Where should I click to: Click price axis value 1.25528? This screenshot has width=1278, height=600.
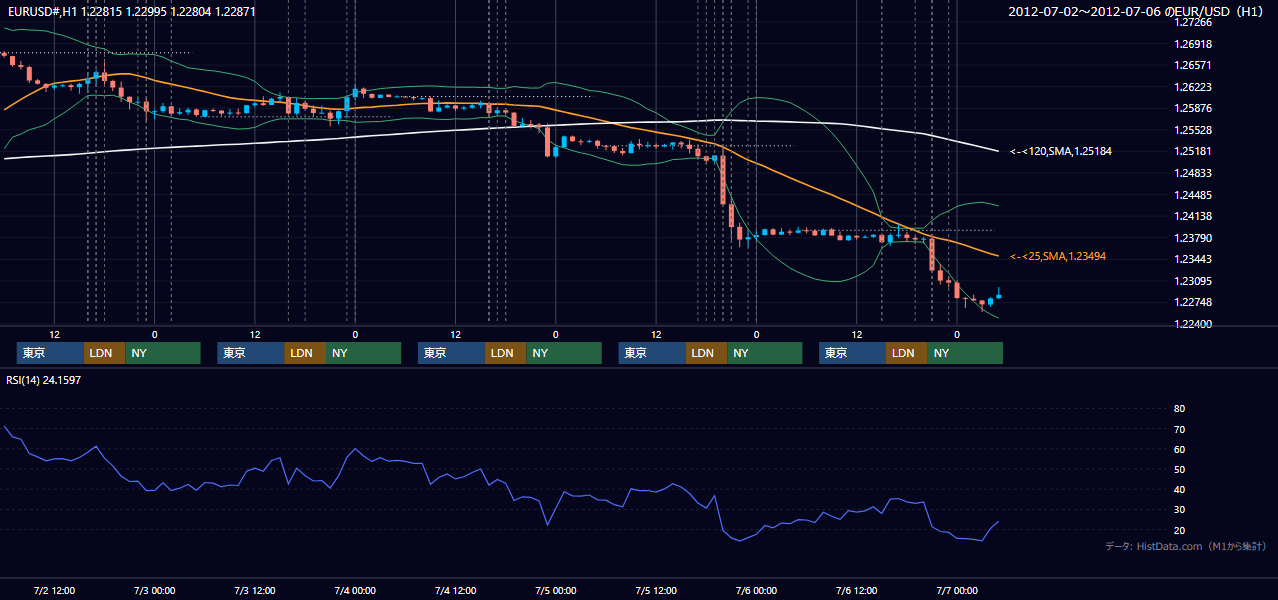(1193, 130)
